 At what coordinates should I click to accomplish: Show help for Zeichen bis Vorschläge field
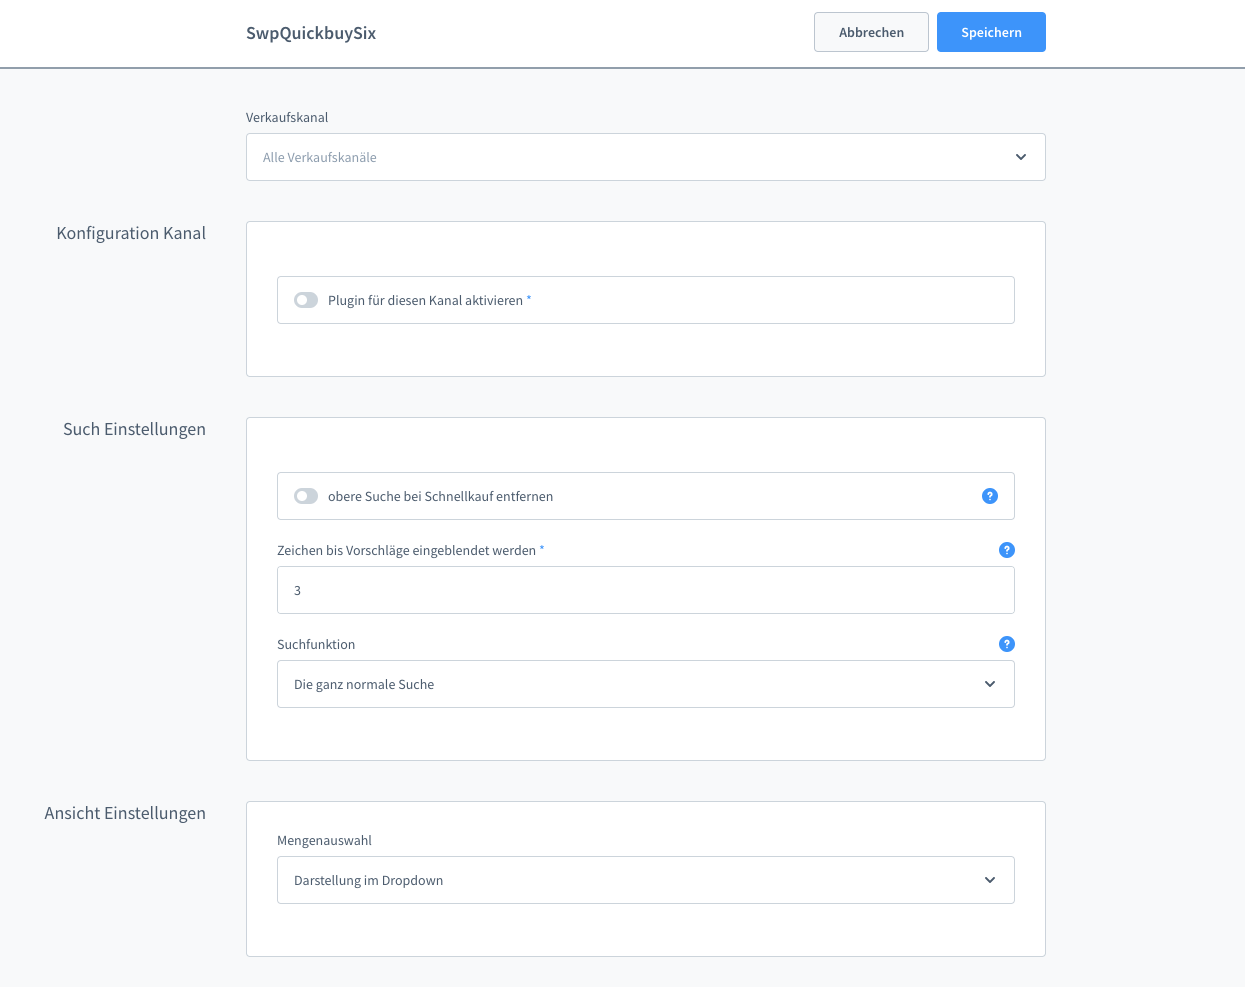point(1006,550)
